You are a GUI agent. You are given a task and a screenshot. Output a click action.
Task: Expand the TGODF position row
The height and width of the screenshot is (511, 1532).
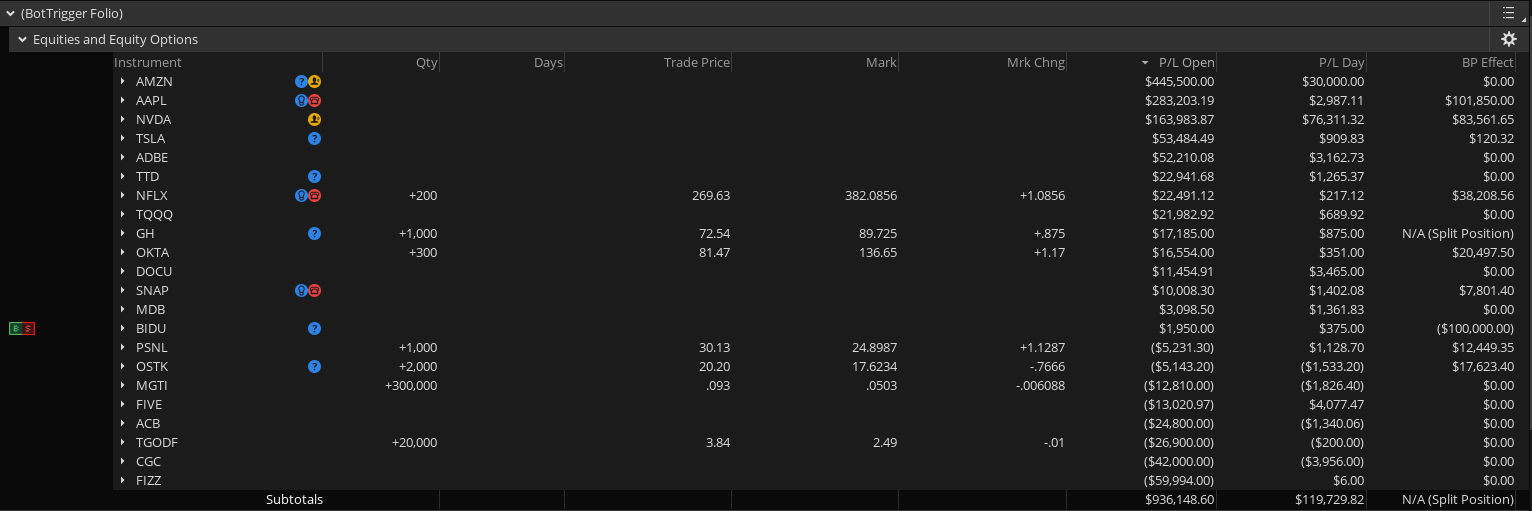pyautogui.click(x=123, y=443)
